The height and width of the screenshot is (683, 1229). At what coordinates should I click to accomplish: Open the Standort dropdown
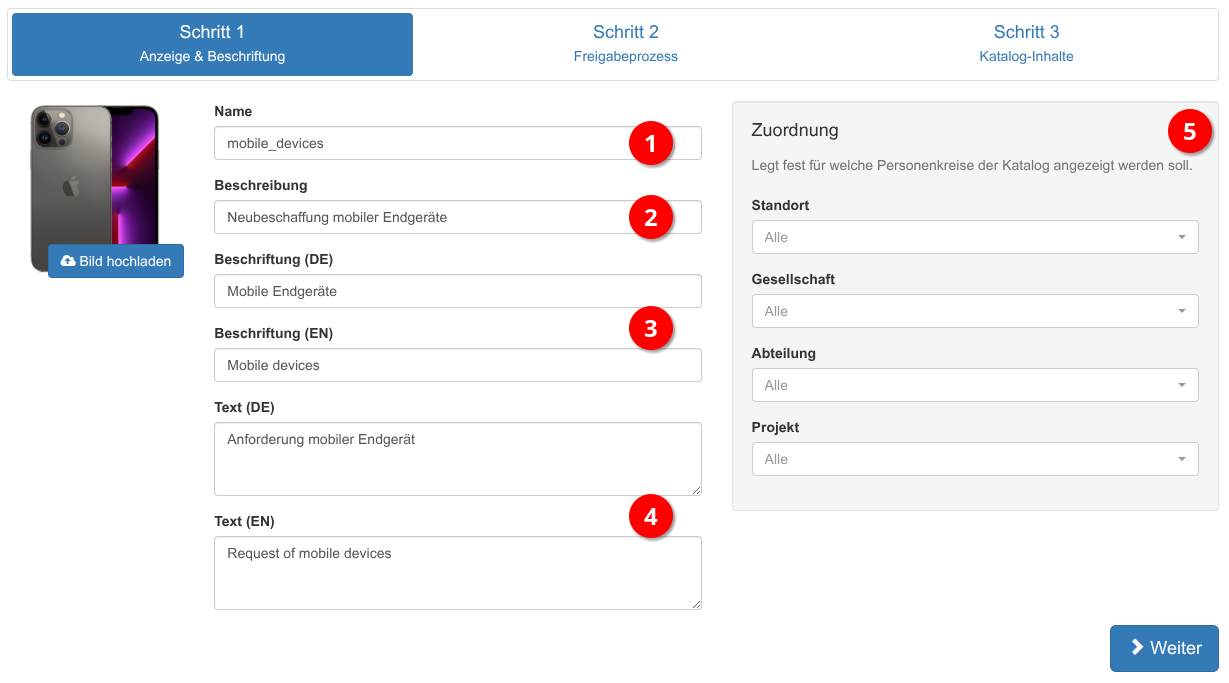point(974,237)
